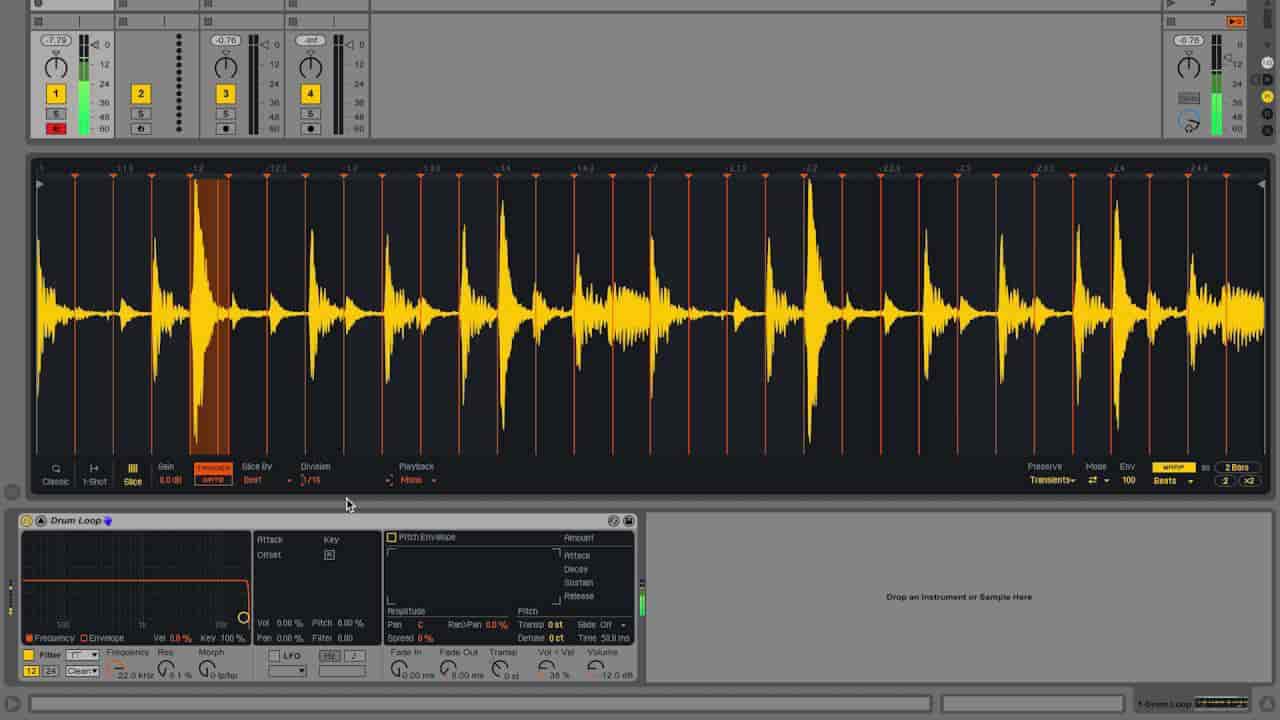Expand the Preserve Transients dropdown
Viewport: 1280px width, 720px height.
1053,481
